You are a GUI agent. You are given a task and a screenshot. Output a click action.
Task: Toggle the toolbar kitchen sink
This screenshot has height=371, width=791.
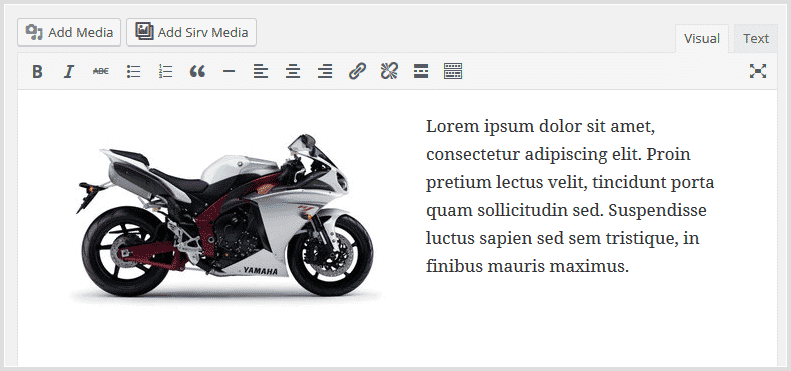click(x=453, y=72)
